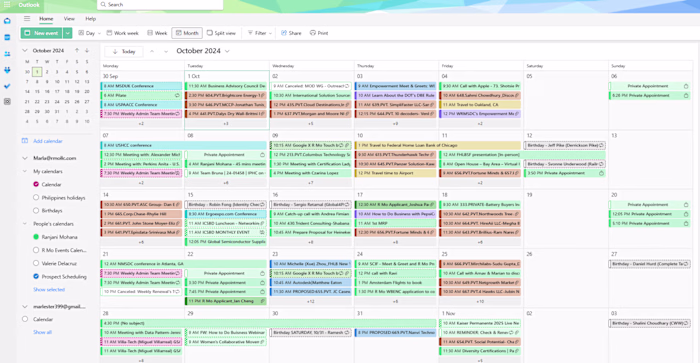Open the To Do checkmark icon
This screenshot has width=700, height=363.
click(x=7, y=86)
